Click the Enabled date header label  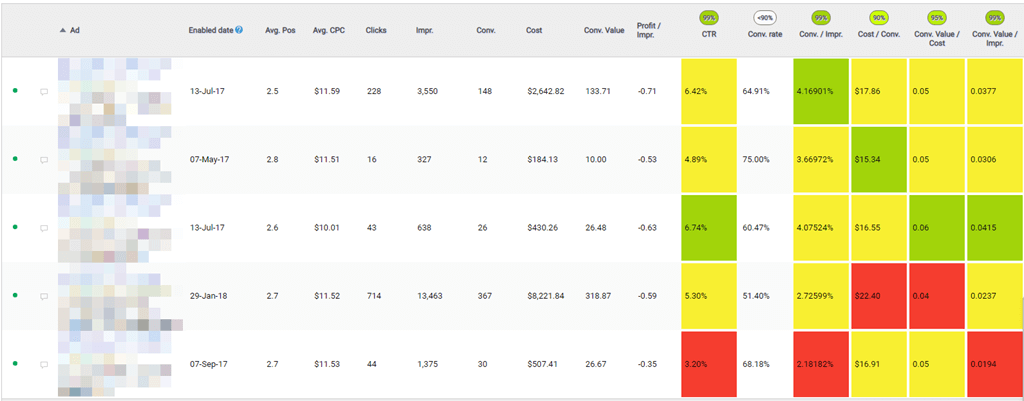click(x=210, y=31)
